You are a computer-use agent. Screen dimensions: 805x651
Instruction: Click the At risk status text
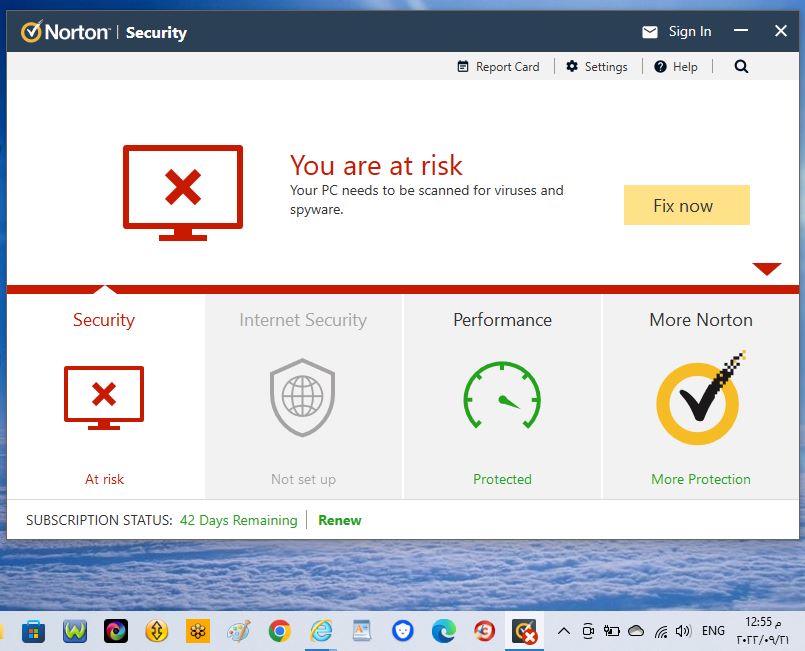click(104, 479)
